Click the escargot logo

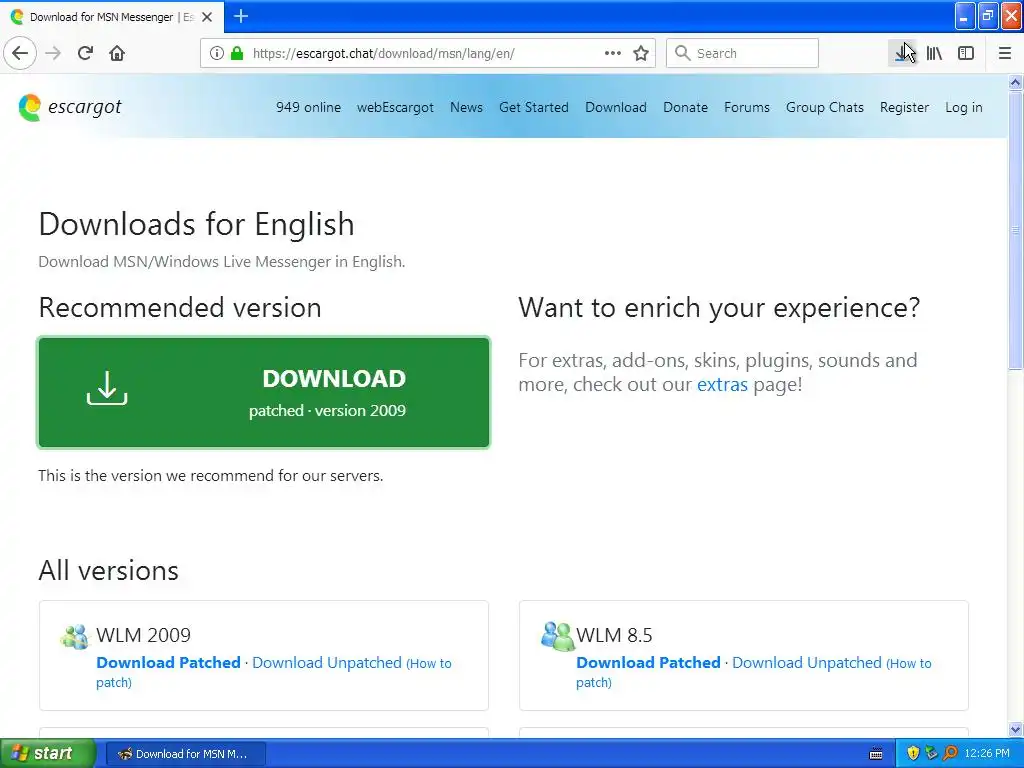(x=70, y=107)
